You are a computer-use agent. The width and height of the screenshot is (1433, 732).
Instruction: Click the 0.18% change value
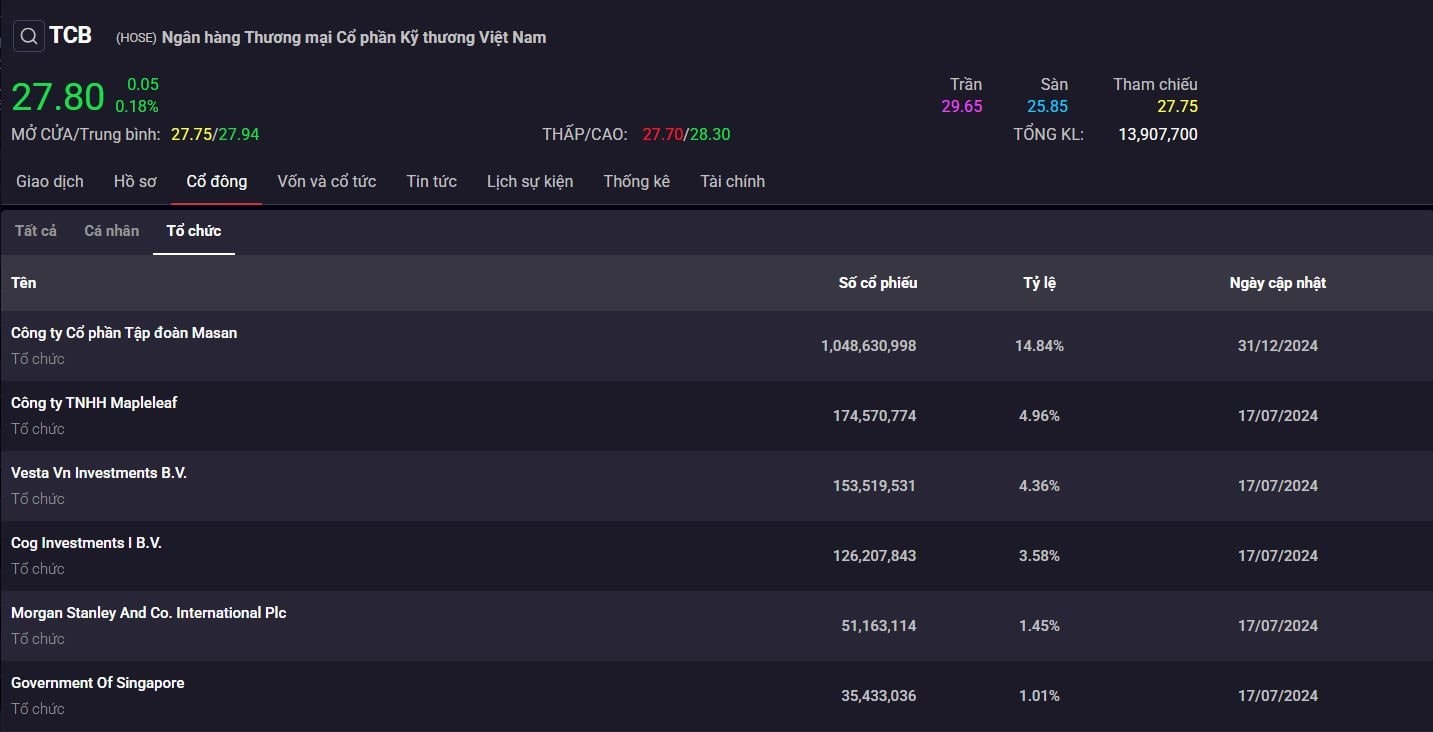(137, 106)
